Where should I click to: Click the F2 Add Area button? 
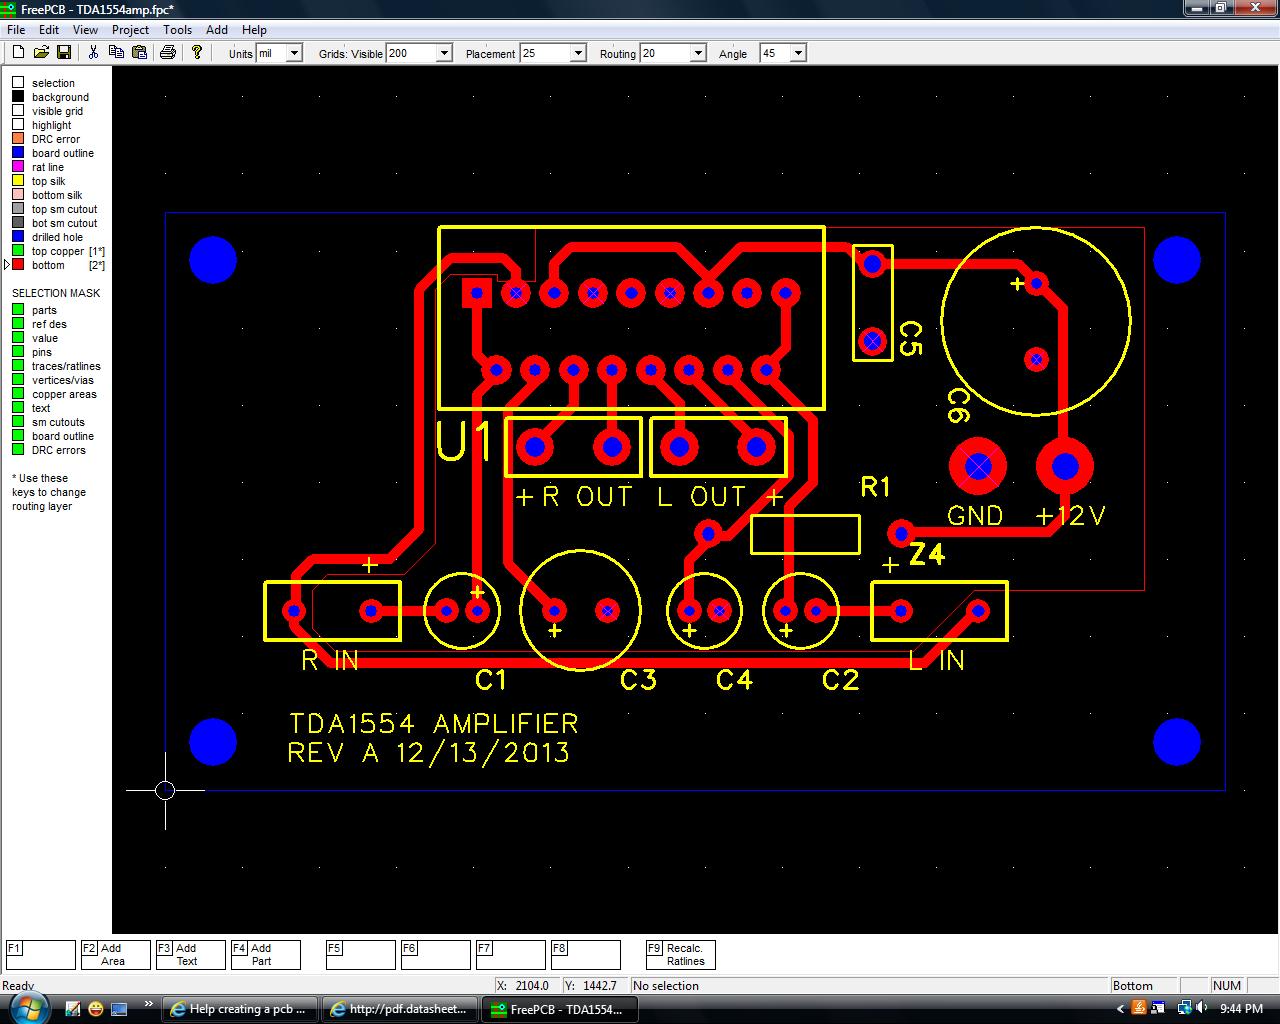115,955
